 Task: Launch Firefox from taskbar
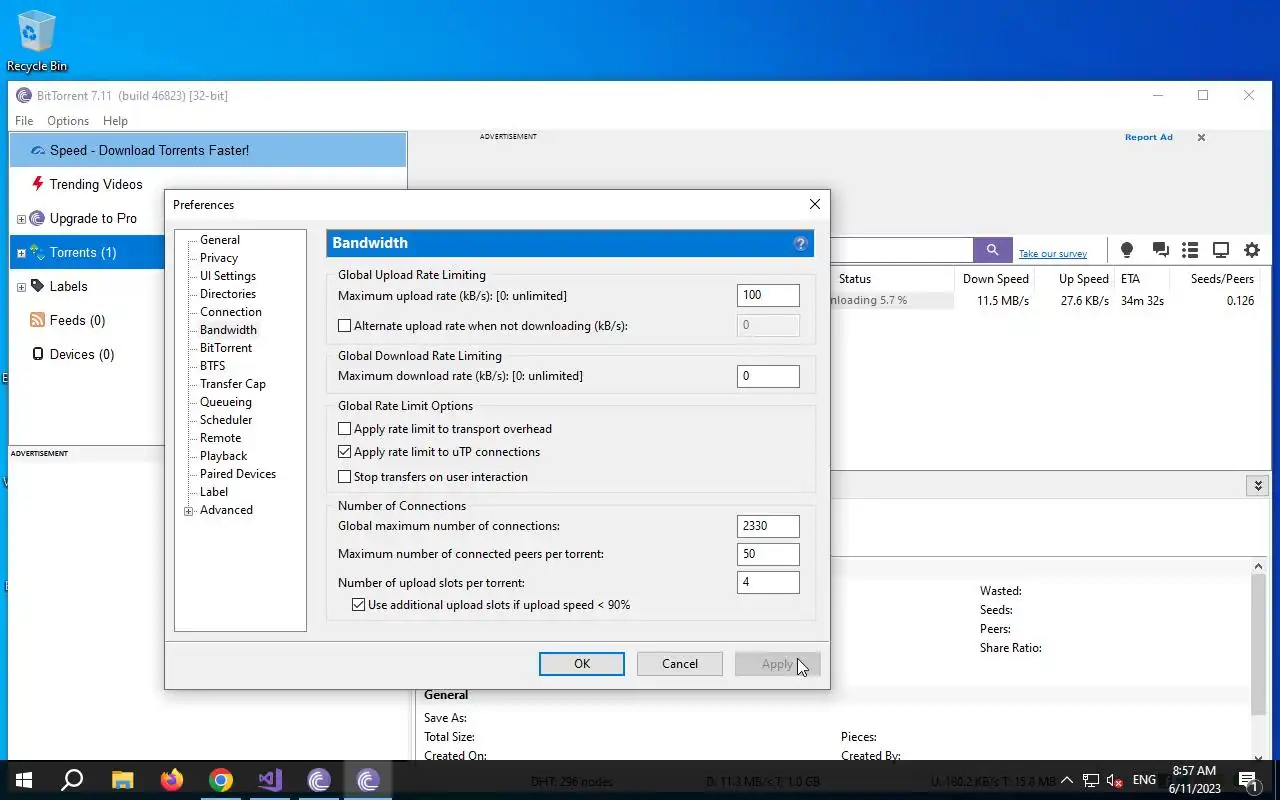tap(172, 780)
